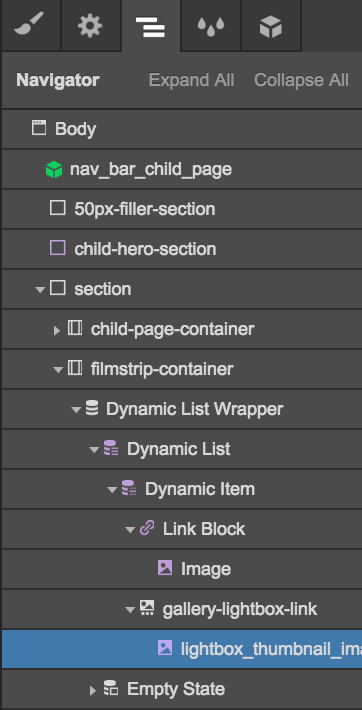Viewport: 362px width, 710px height.
Task: Click the Dynamic Item collection icon
Action: click(x=129, y=488)
